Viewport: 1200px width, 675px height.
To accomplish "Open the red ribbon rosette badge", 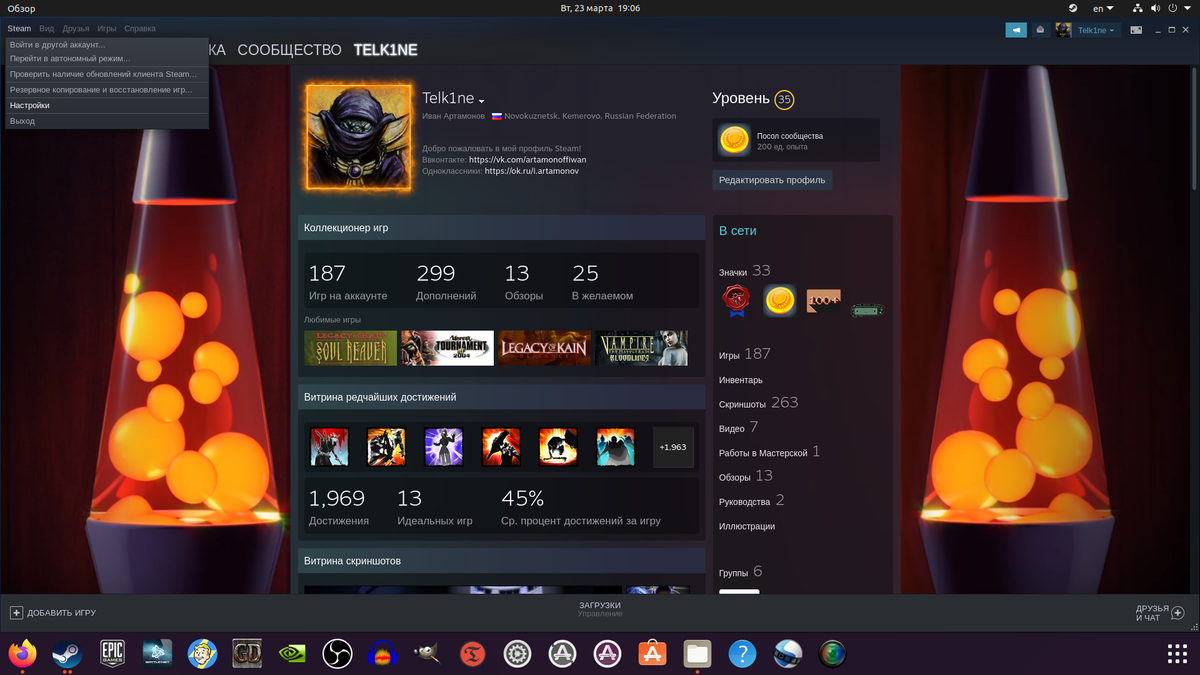I will coord(737,300).
